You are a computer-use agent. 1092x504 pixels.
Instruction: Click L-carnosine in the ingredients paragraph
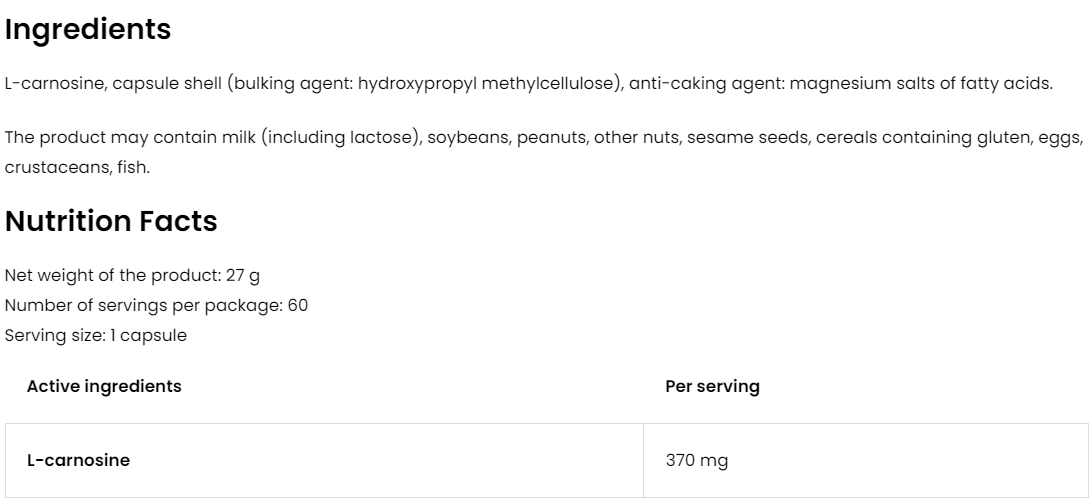pos(54,83)
